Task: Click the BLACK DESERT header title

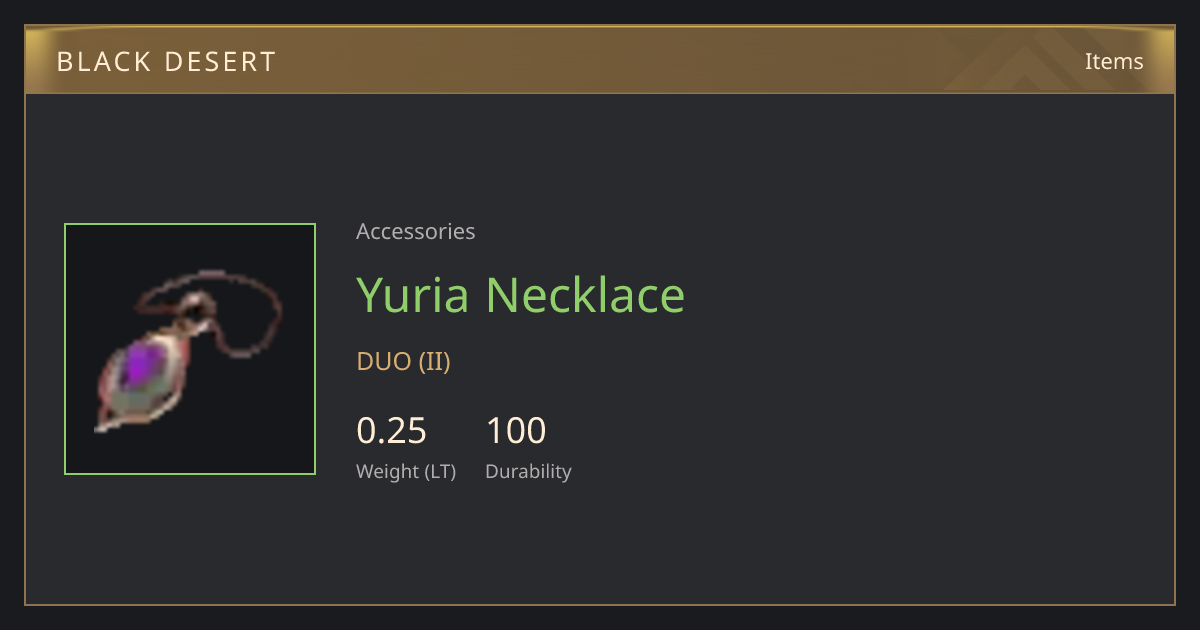Action: [x=166, y=62]
